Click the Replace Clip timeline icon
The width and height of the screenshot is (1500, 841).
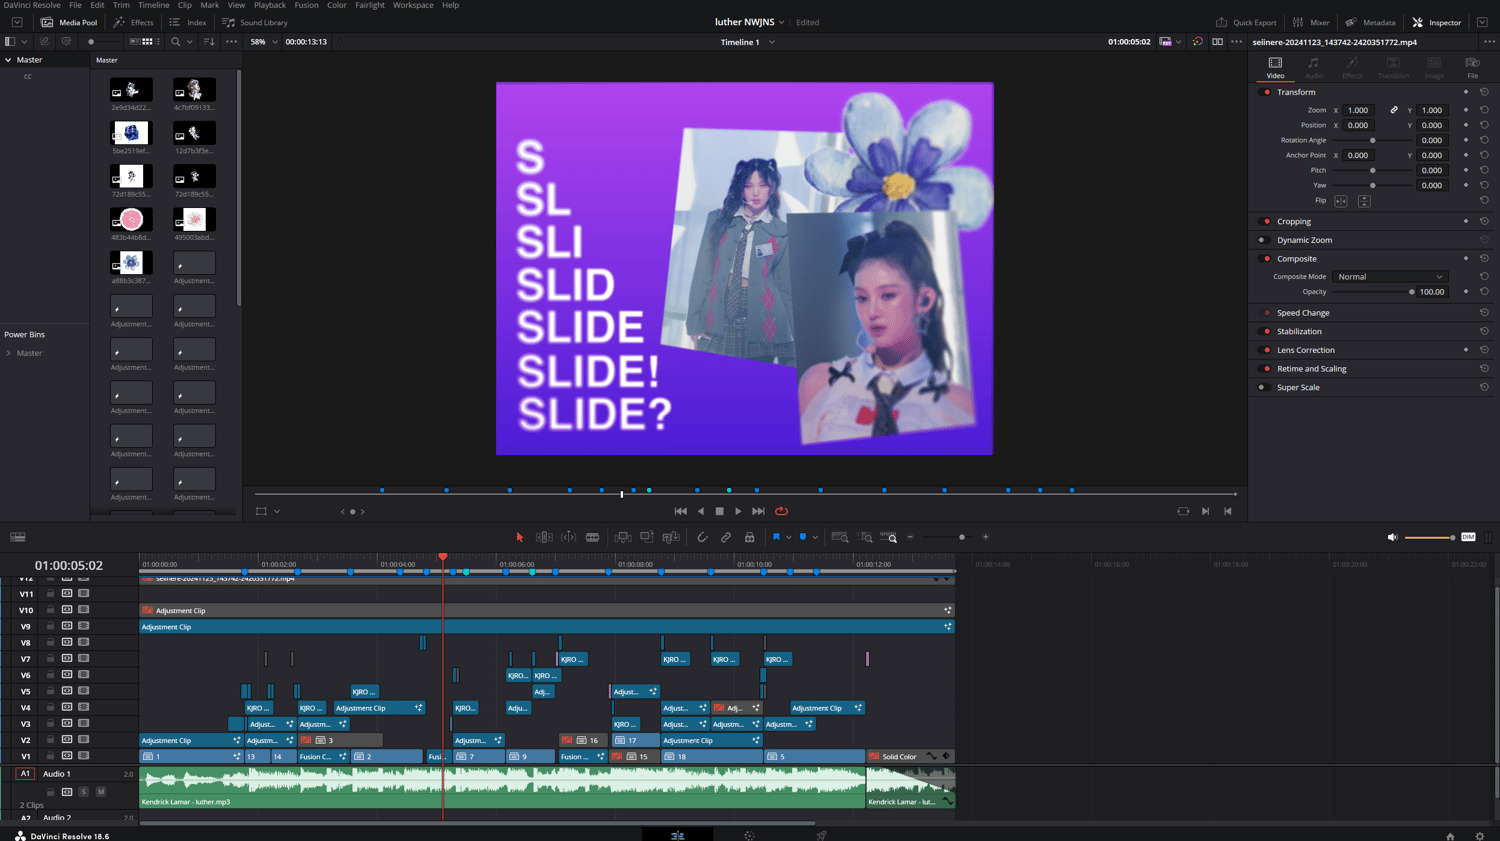671,537
